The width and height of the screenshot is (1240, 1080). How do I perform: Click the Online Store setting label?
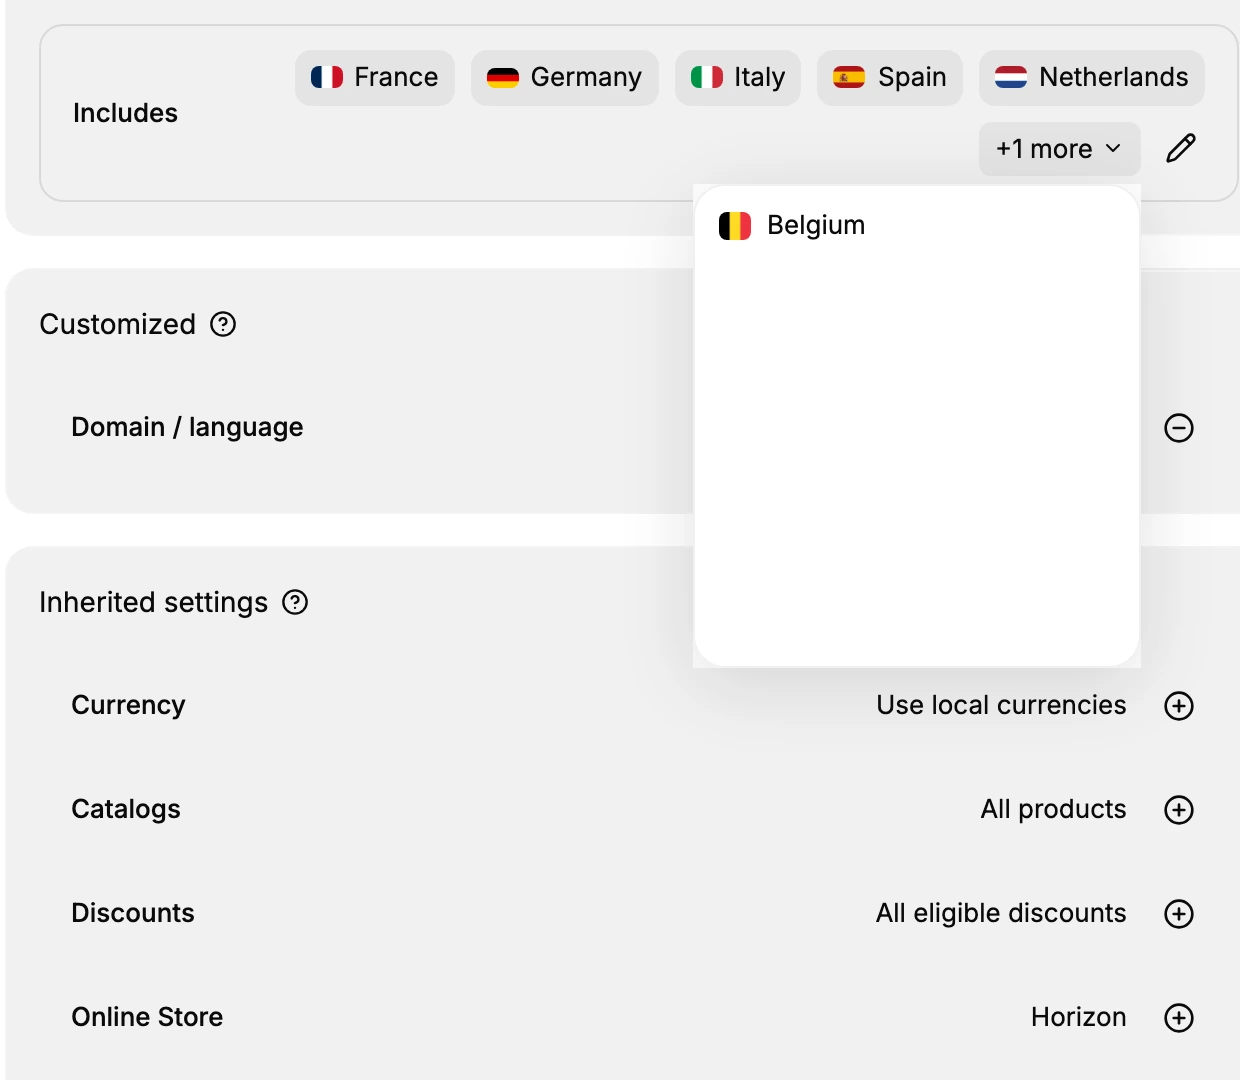147,1017
